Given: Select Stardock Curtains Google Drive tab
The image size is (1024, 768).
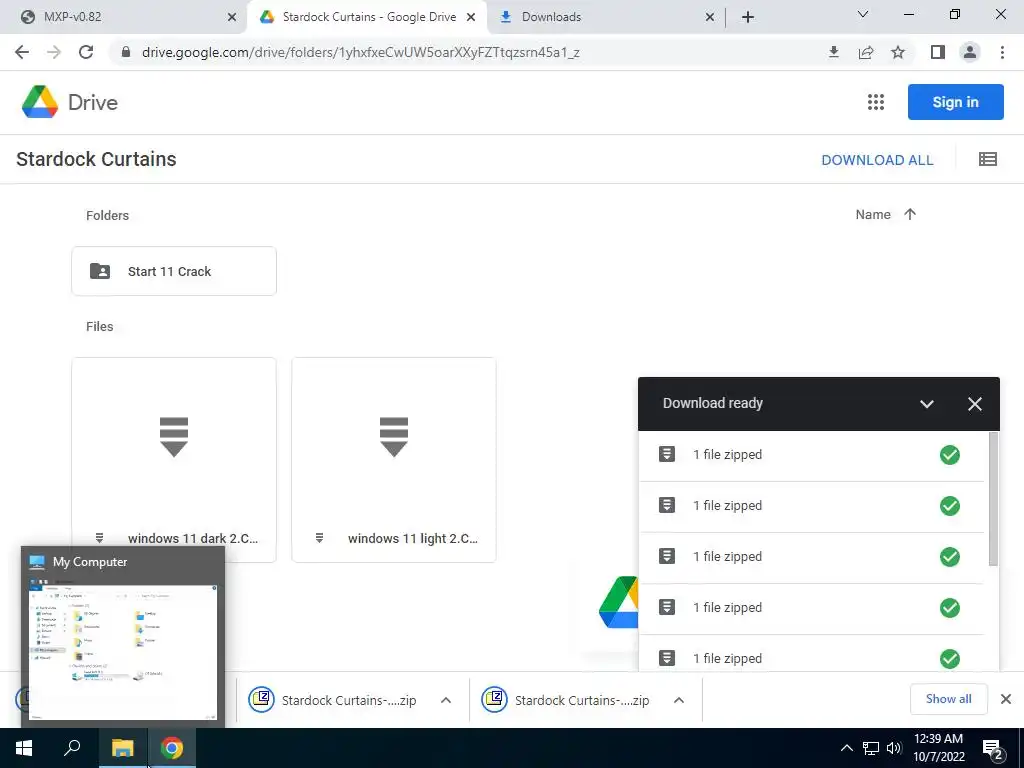Looking at the screenshot, I should tap(366, 17).
